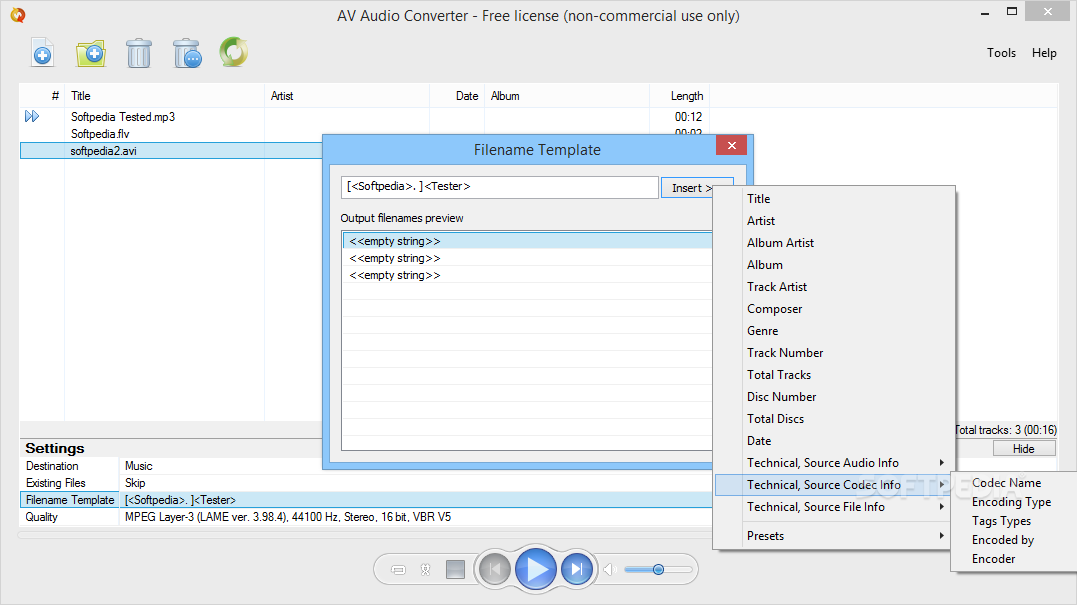This screenshot has width=1077, height=605.
Task: Select Codec Name in the submenu
Action: (1006, 483)
